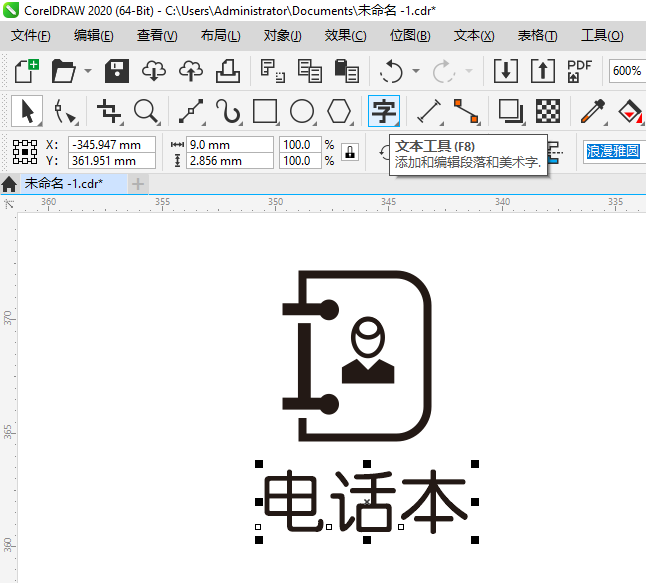Open a file with the folder icon
The width and height of the screenshot is (646, 583).
pos(63,71)
